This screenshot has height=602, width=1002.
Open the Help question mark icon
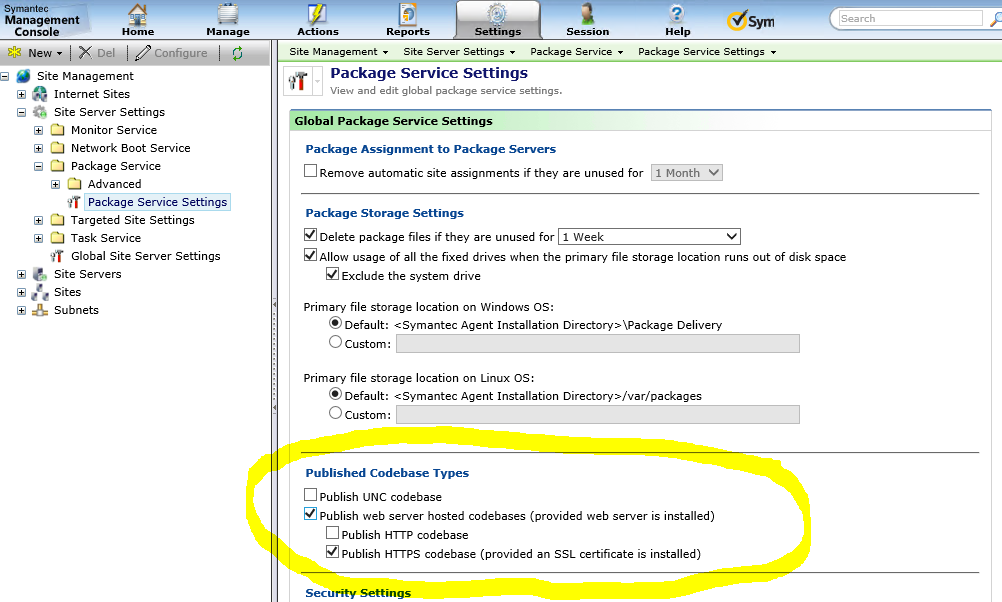(677, 14)
